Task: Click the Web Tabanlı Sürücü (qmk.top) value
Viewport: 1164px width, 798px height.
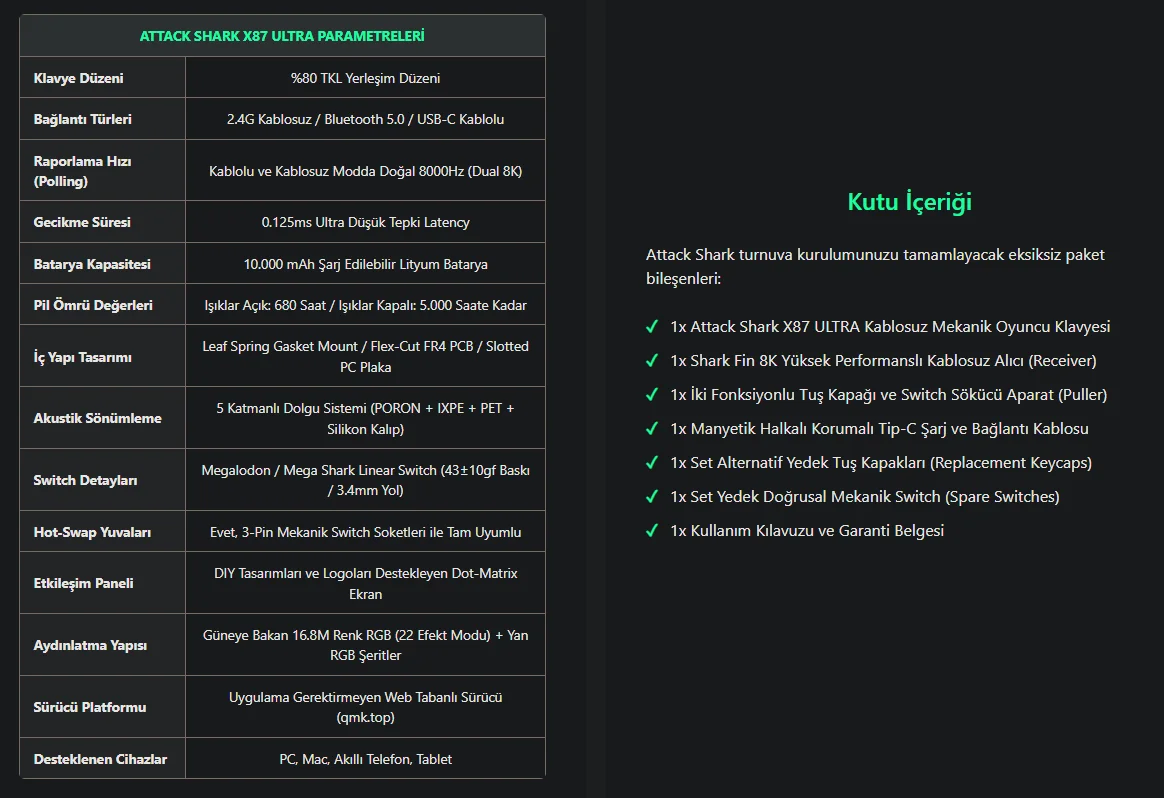Action: pyautogui.click(x=365, y=707)
